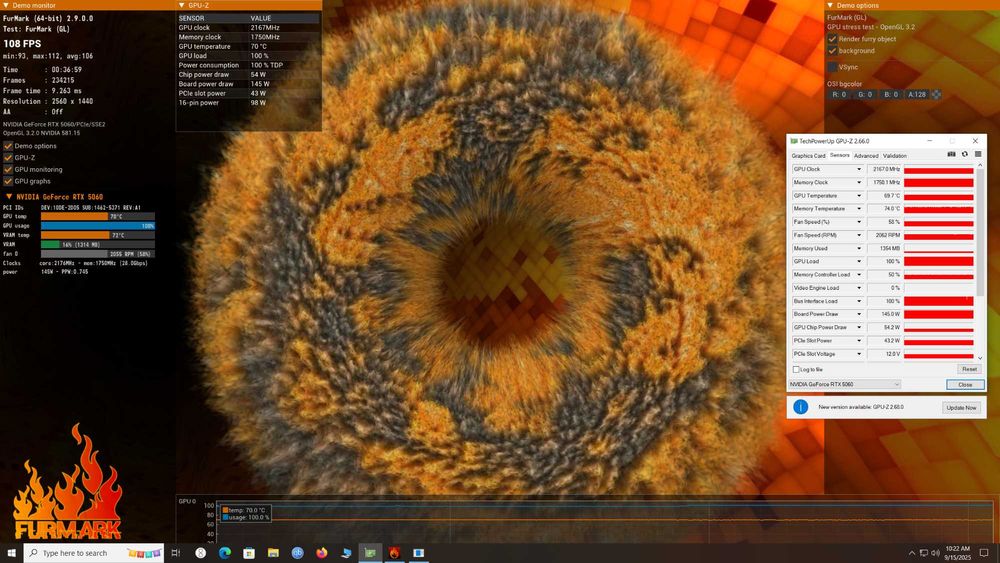The image size is (1000, 563).
Task: Open the volume control in system tray
Action: pos(935,553)
